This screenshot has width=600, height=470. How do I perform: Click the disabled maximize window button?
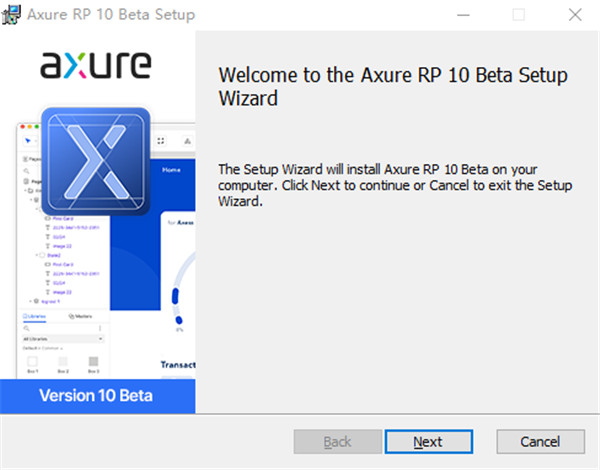pos(518,15)
